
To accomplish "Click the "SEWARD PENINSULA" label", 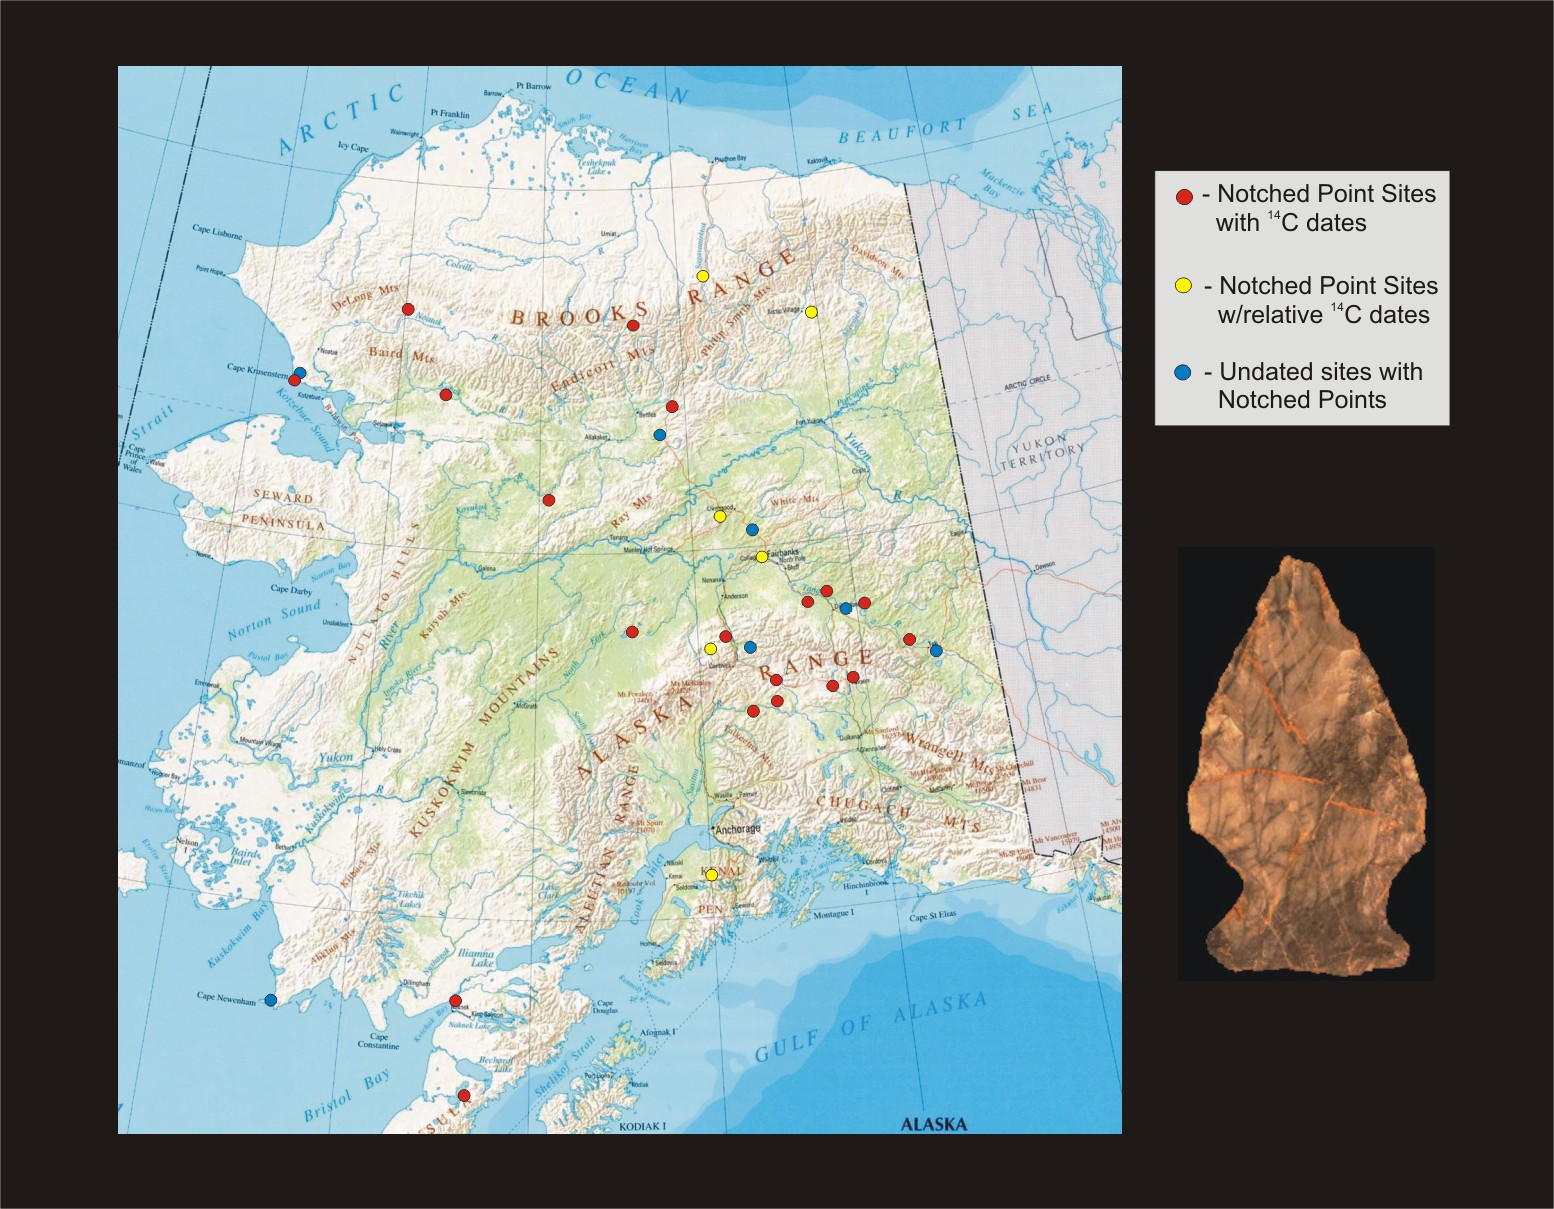I will click(288, 510).
